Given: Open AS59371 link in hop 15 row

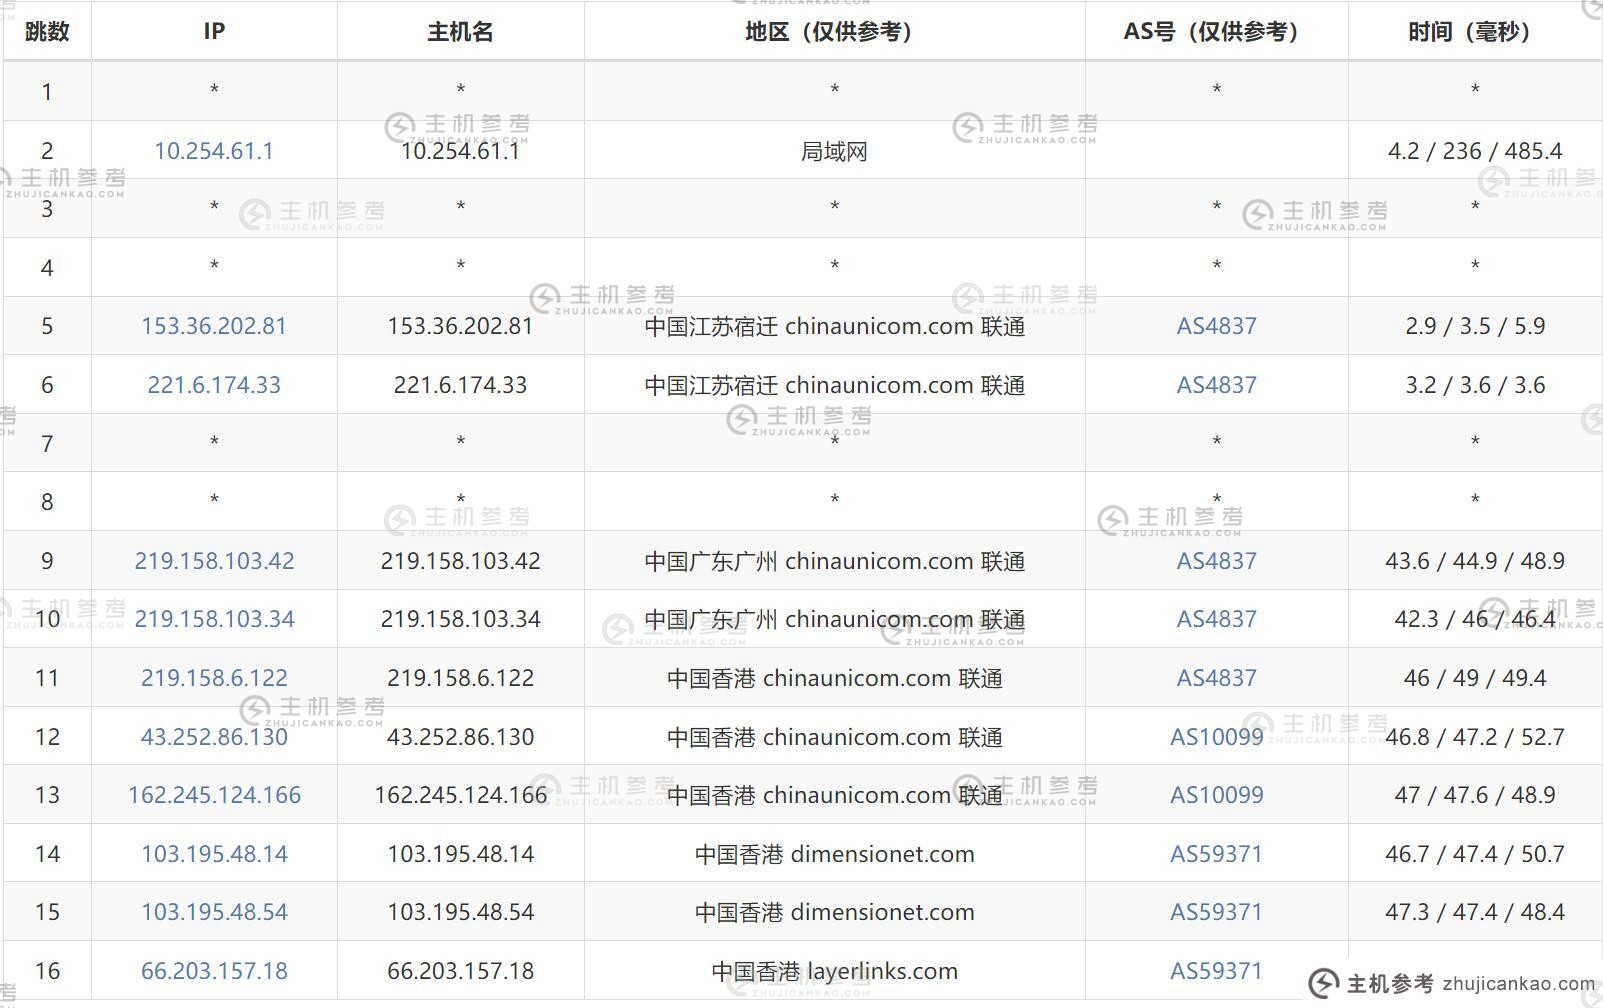Looking at the screenshot, I should (1216, 912).
